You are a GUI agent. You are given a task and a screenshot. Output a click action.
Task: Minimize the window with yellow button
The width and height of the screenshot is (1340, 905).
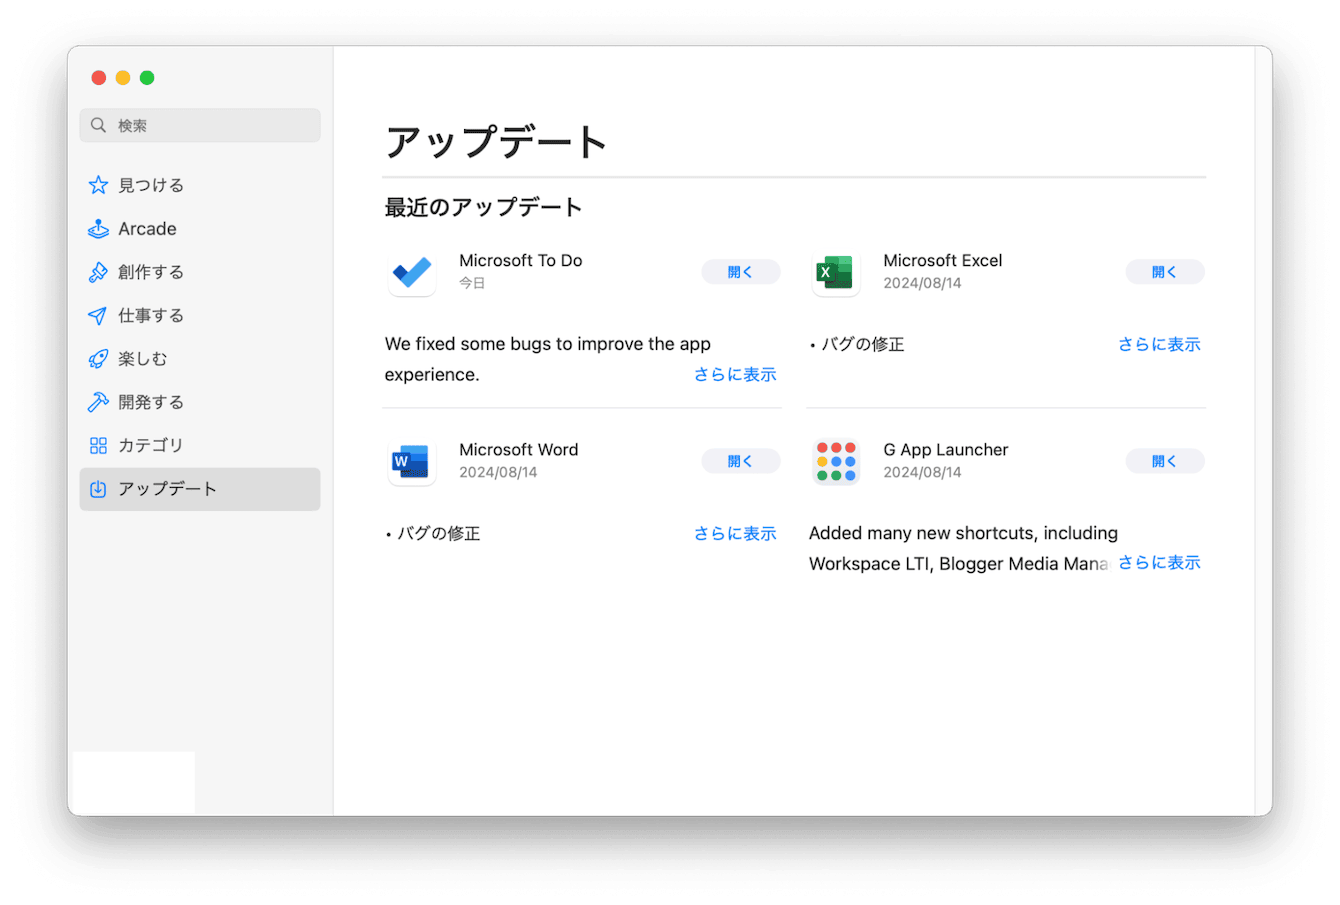coord(122,77)
